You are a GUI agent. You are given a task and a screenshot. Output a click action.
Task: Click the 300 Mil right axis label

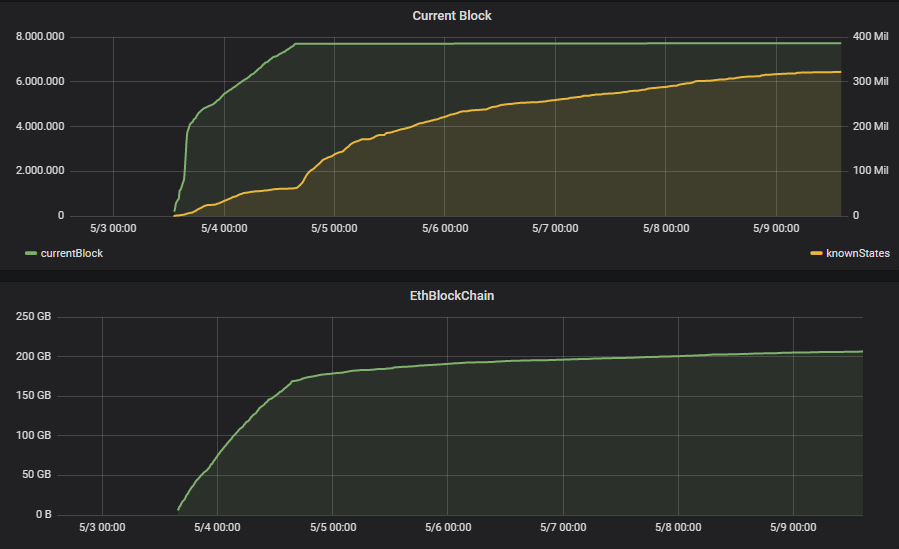click(870, 81)
